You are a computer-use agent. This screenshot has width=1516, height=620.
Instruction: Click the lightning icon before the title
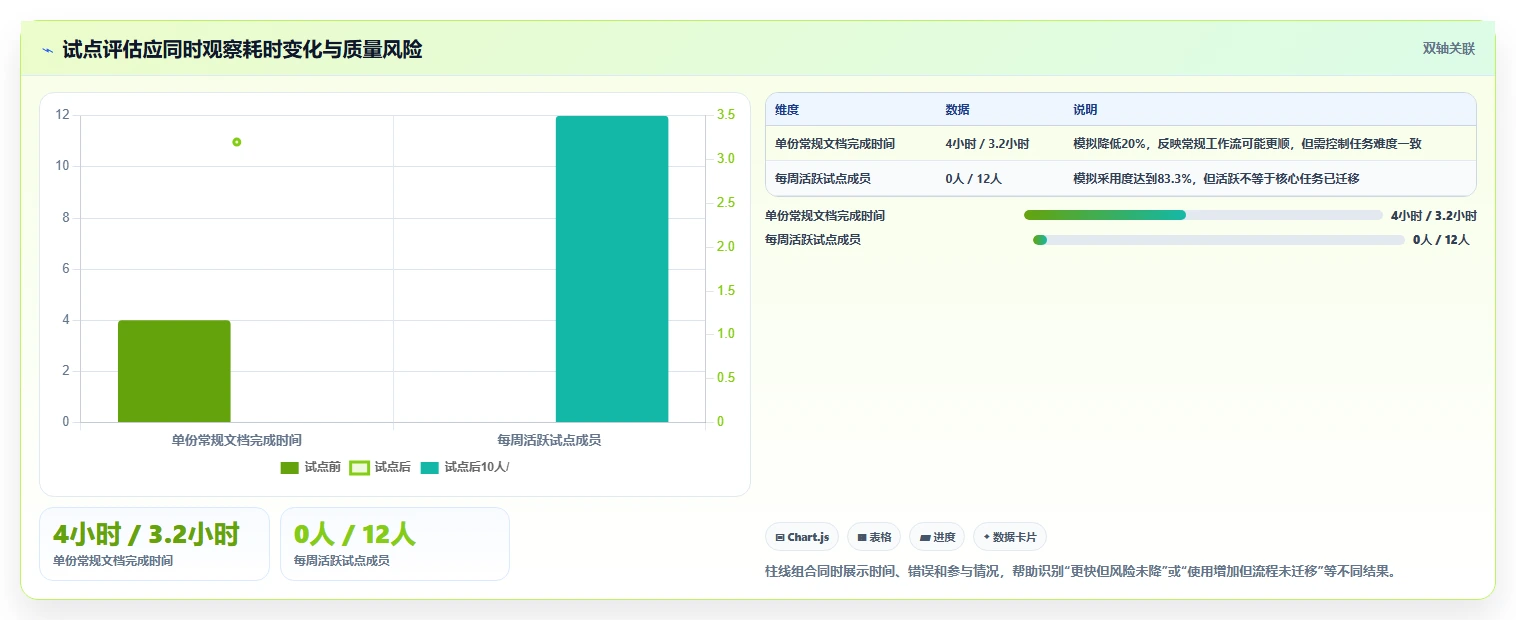tap(48, 50)
